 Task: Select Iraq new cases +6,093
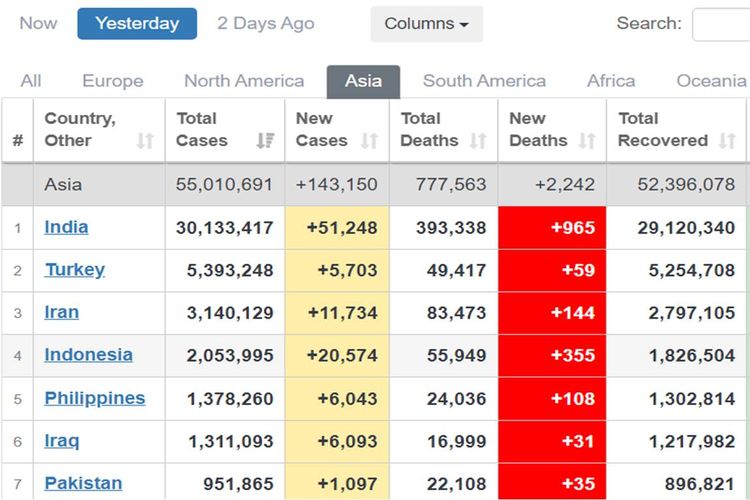click(348, 442)
